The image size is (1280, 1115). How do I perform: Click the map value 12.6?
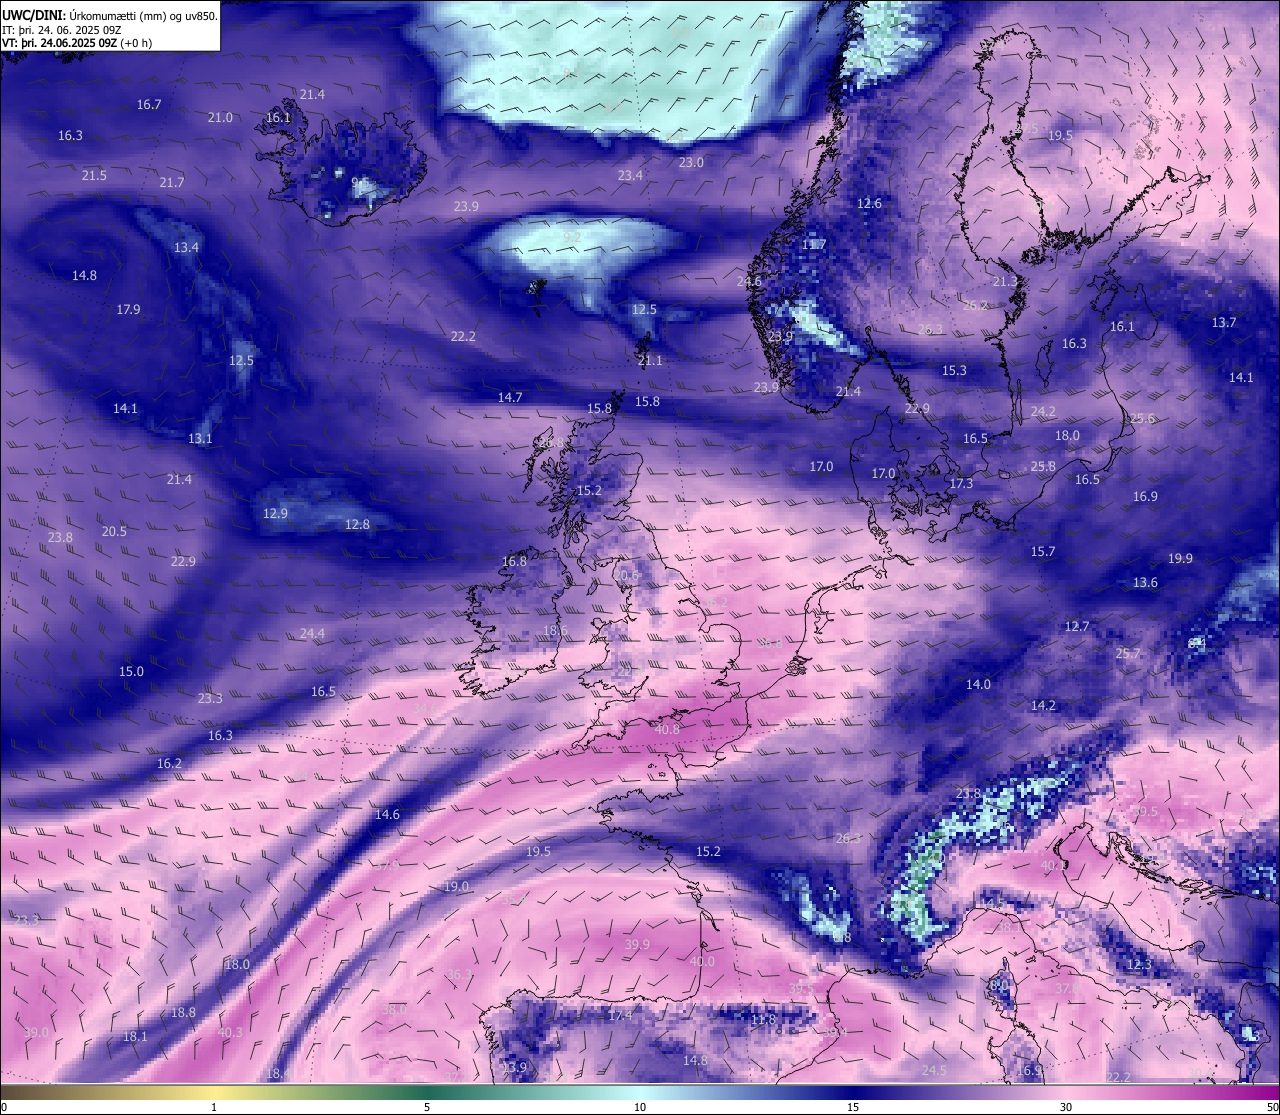click(x=869, y=204)
